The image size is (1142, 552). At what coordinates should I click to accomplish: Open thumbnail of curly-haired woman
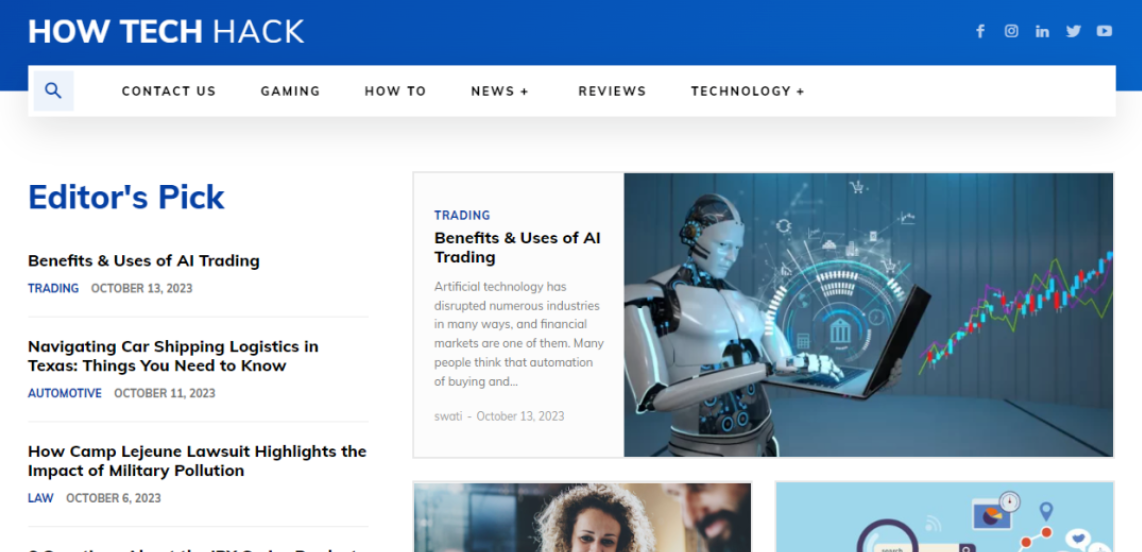pos(583,517)
